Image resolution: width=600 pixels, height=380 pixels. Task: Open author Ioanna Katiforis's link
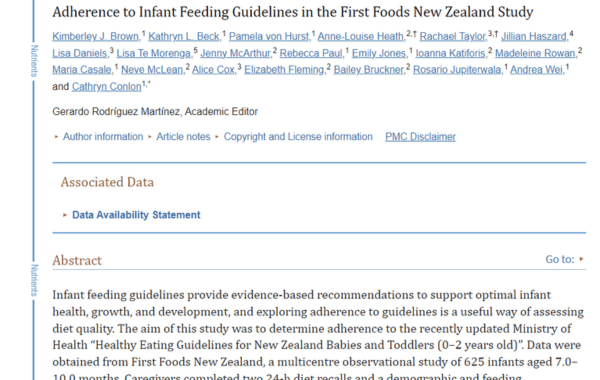(451, 53)
